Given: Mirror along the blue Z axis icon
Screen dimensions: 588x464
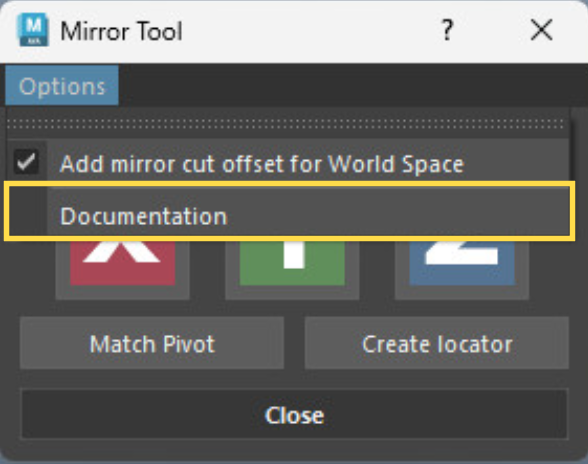Looking at the screenshot, I should pos(462,264).
